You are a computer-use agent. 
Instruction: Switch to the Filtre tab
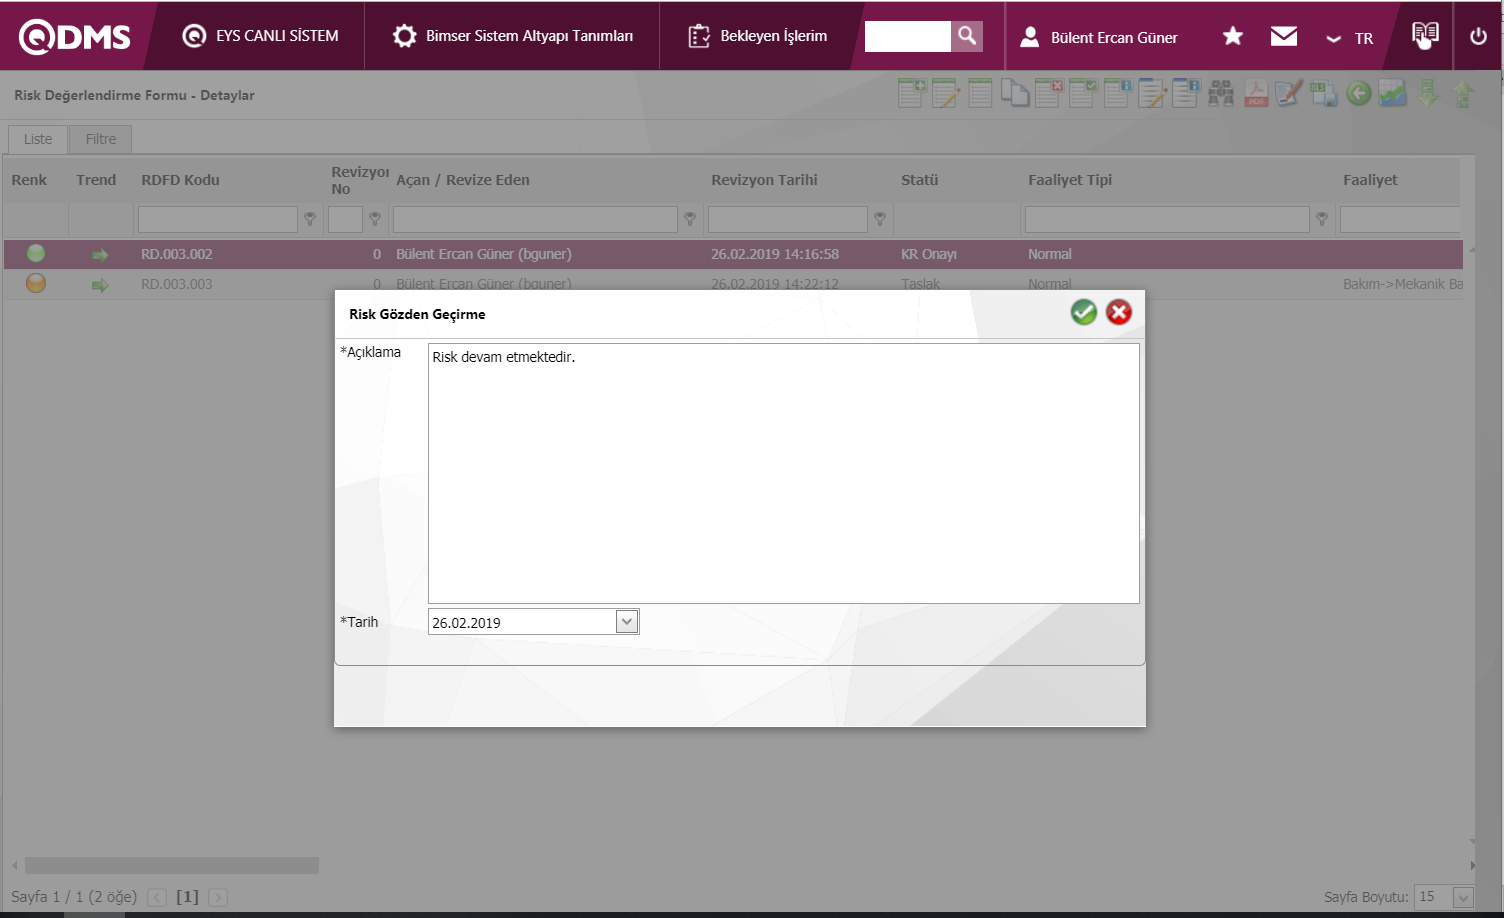[x=100, y=139]
